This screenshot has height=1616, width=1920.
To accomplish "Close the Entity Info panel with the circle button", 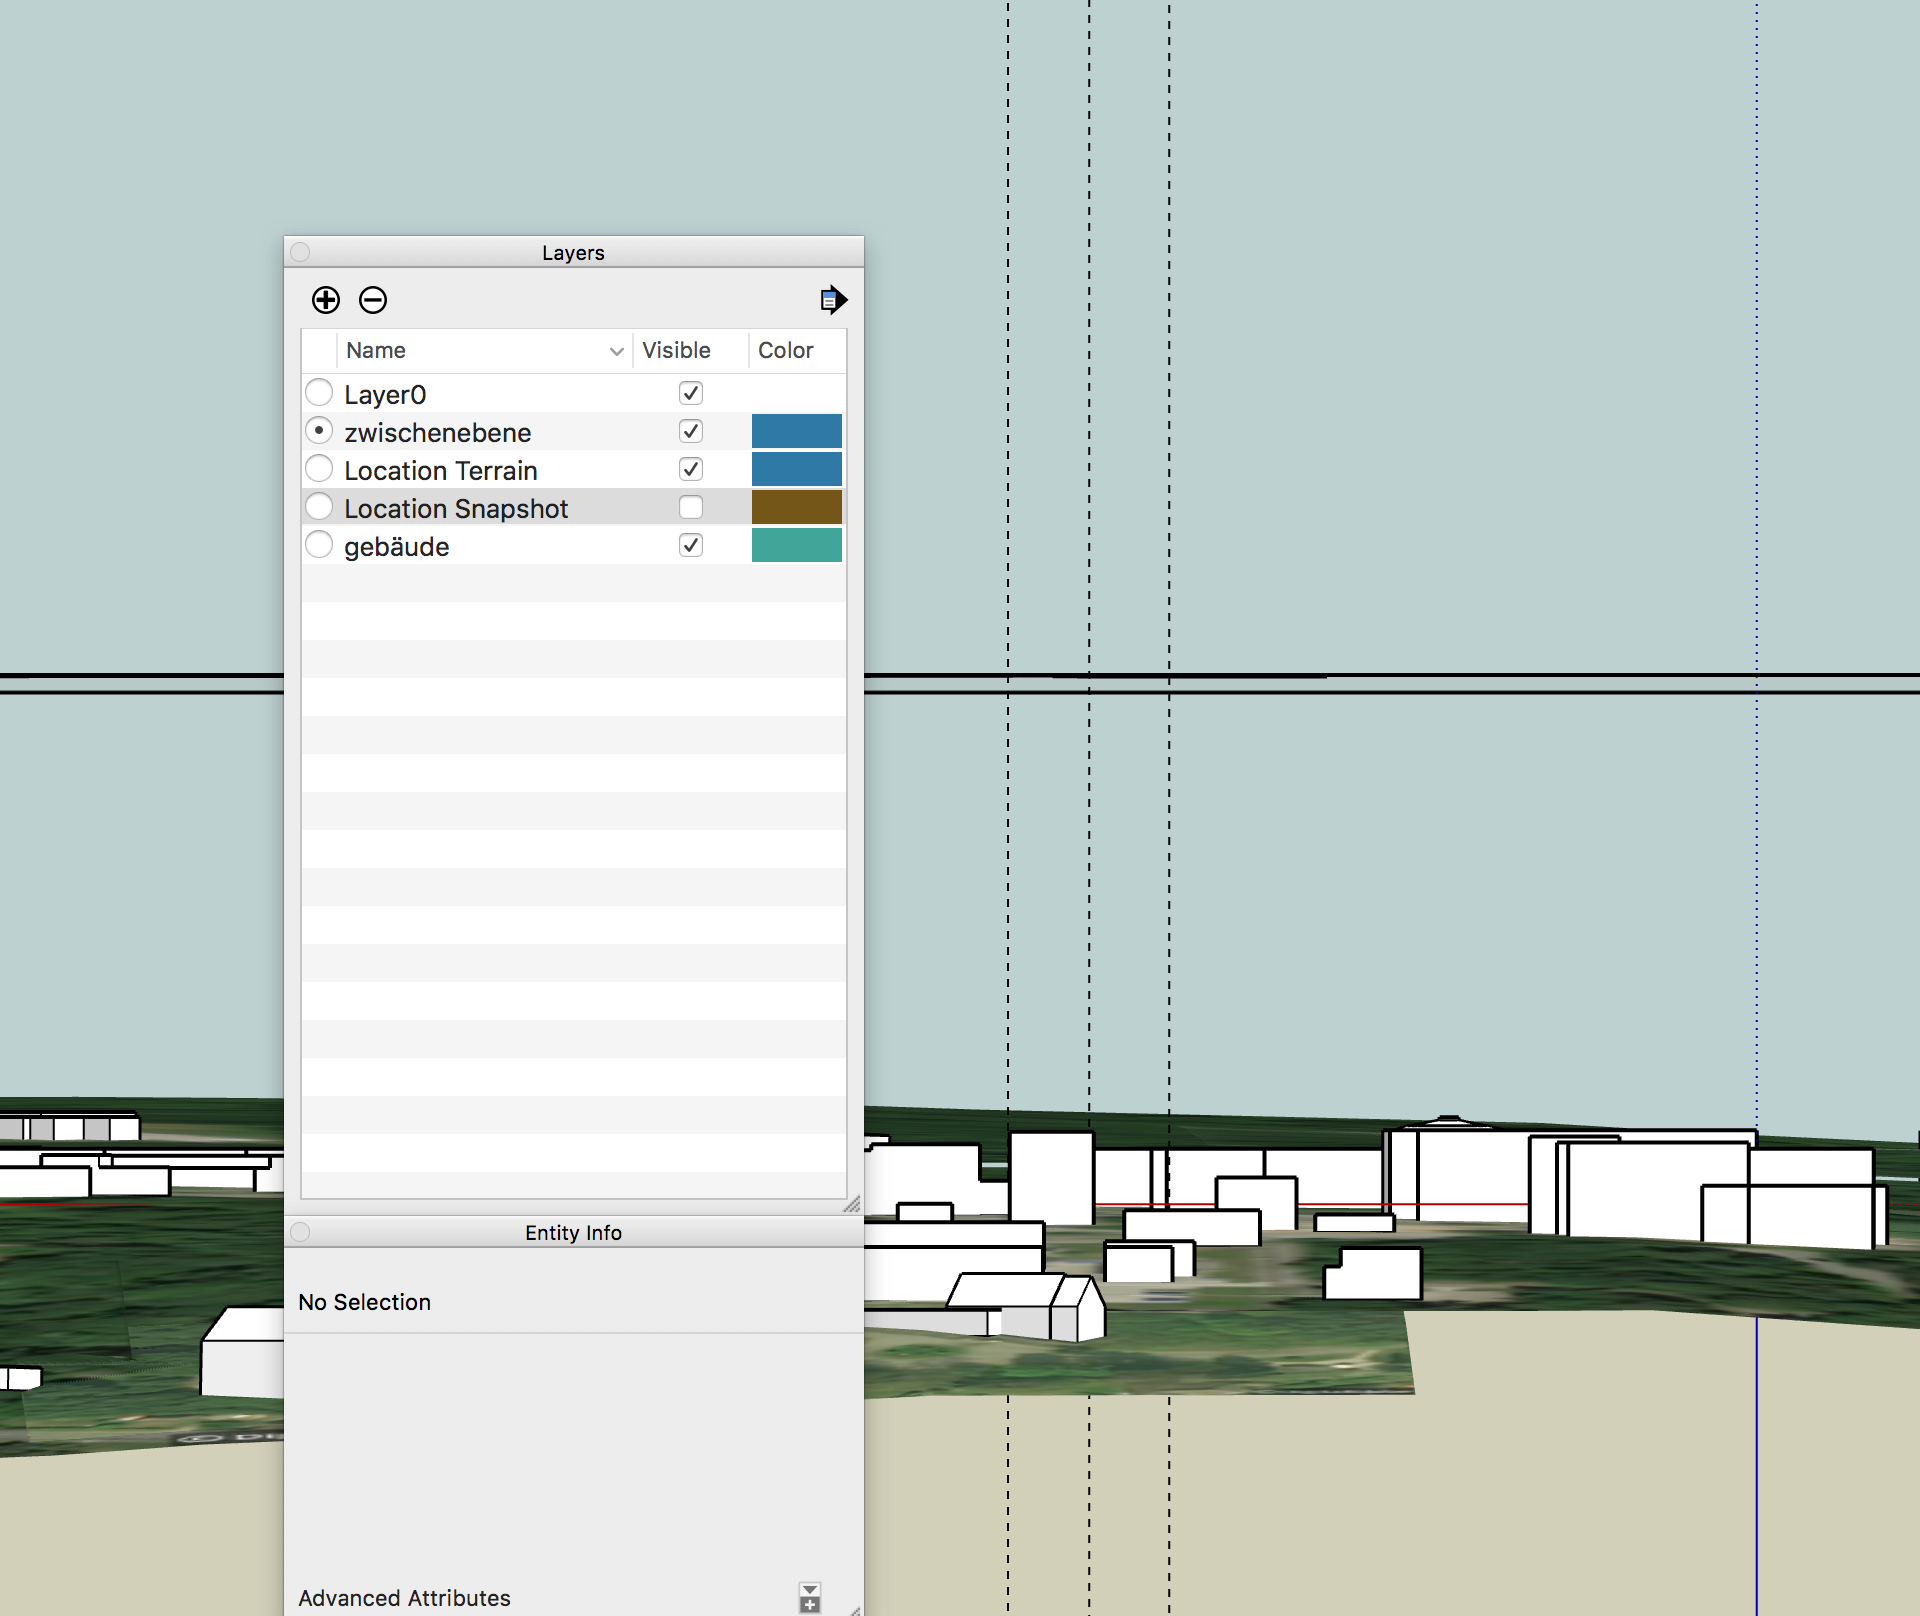I will (300, 1232).
